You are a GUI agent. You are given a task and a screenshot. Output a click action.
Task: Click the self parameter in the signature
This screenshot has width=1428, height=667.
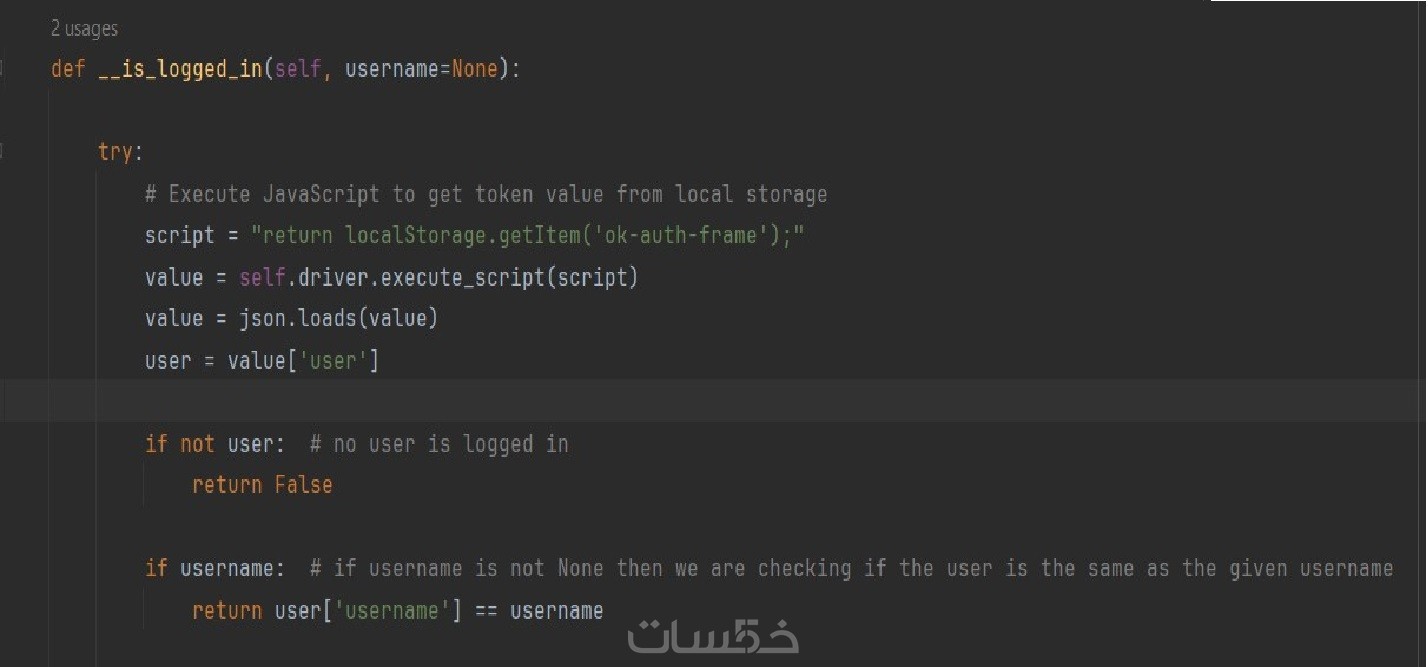[297, 70]
